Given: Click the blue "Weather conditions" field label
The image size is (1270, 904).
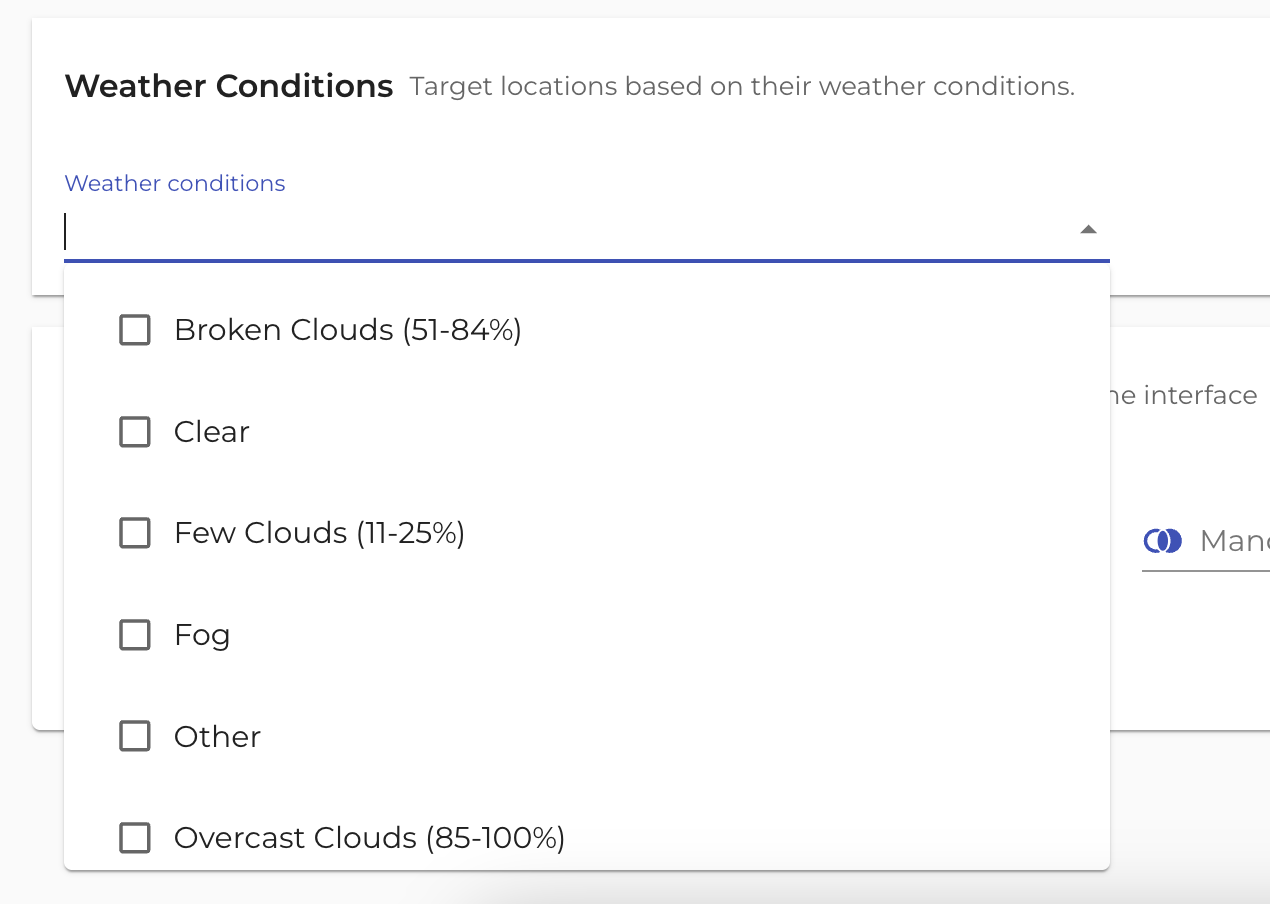Looking at the screenshot, I should tap(175, 183).
